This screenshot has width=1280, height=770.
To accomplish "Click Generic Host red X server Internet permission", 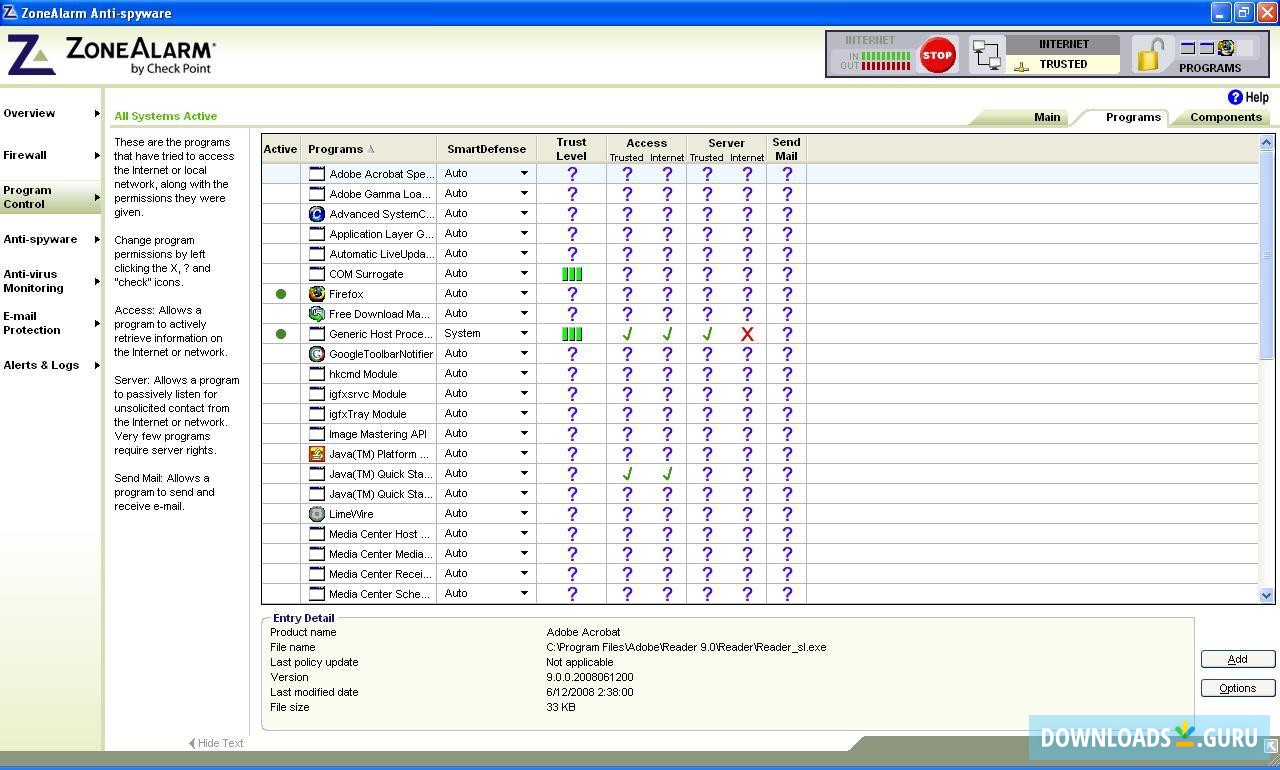I will click(x=747, y=334).
